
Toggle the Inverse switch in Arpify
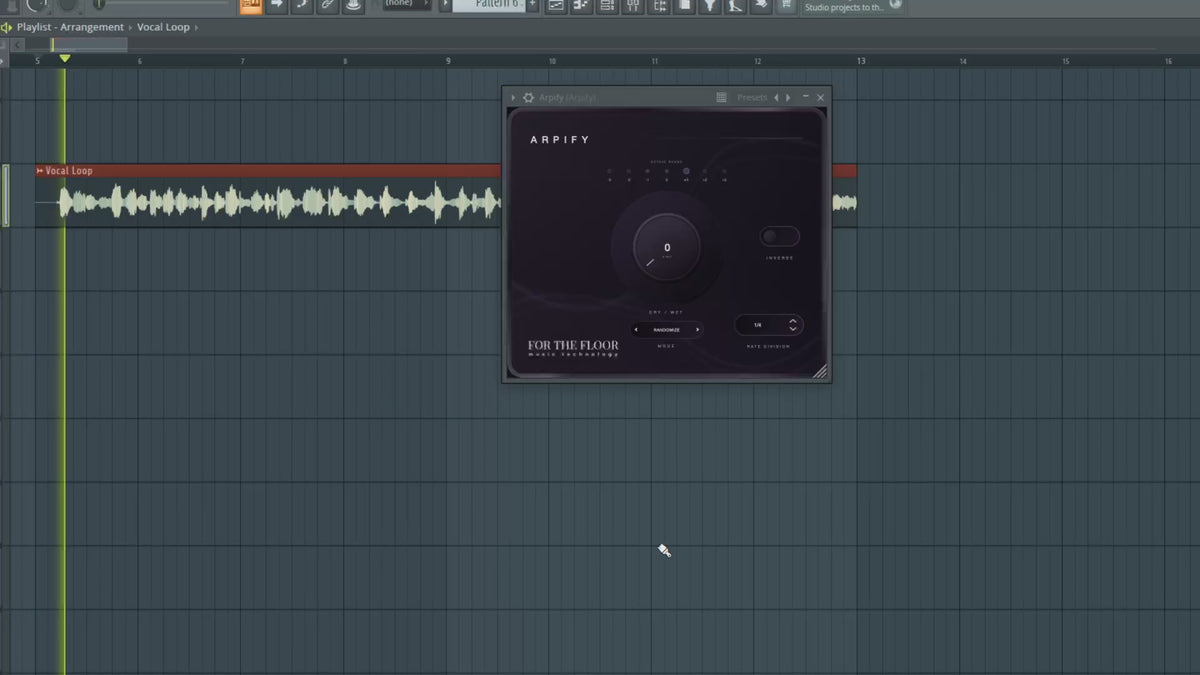[780, 236]
